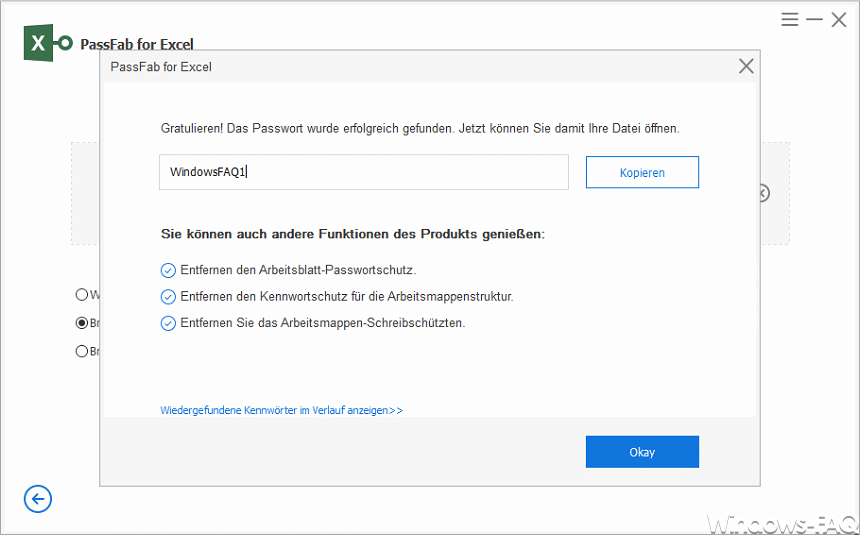Open Wiedergefundene Kennwörter im Verlauf anzeigen link
Viewport: 860px width, 535px height.
tap(281, 410)
